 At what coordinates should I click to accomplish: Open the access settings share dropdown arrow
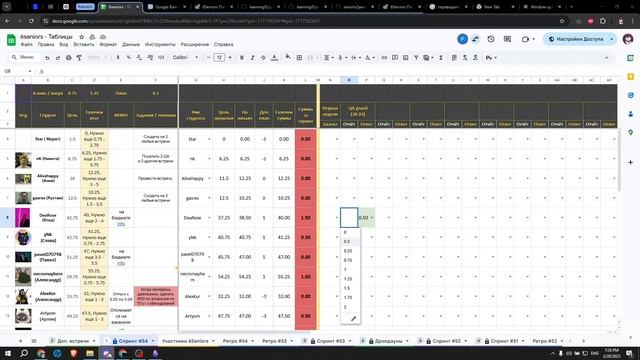pos(611,39)
